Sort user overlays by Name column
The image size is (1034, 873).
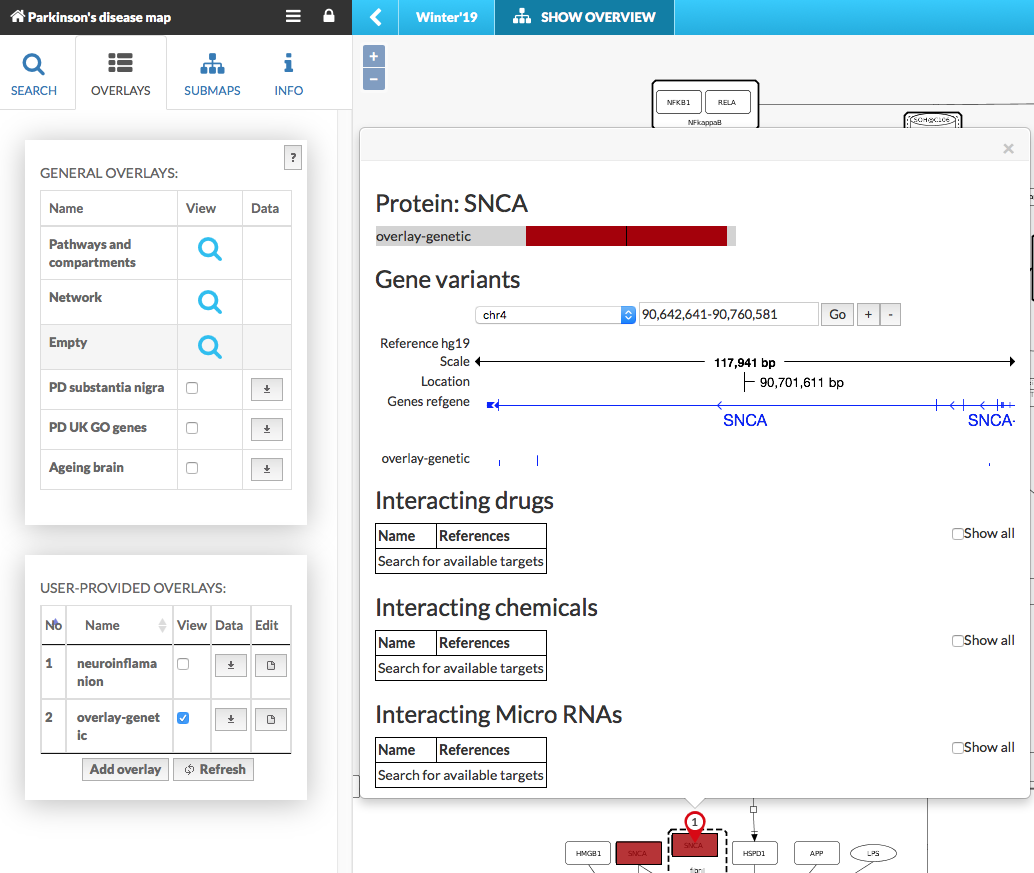121,625
